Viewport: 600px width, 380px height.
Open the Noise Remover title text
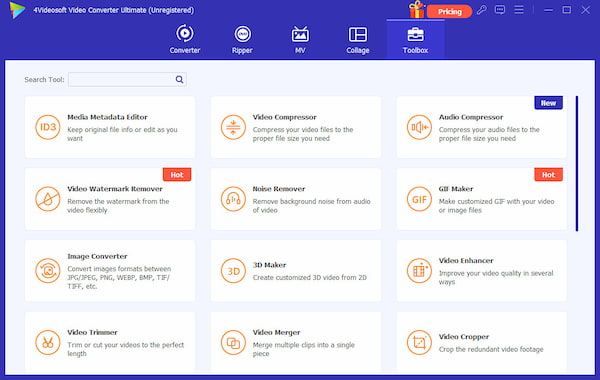279,189
